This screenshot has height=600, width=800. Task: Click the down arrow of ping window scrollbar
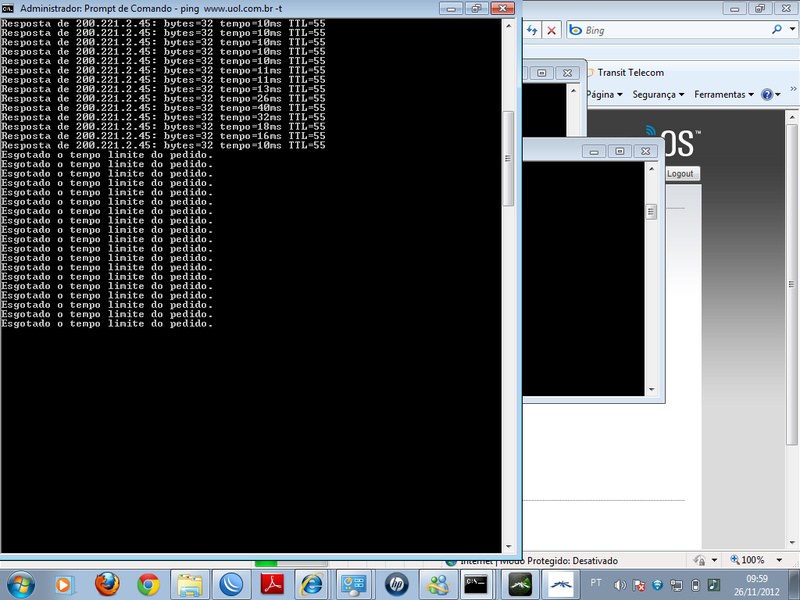click(x=508, y=546)
